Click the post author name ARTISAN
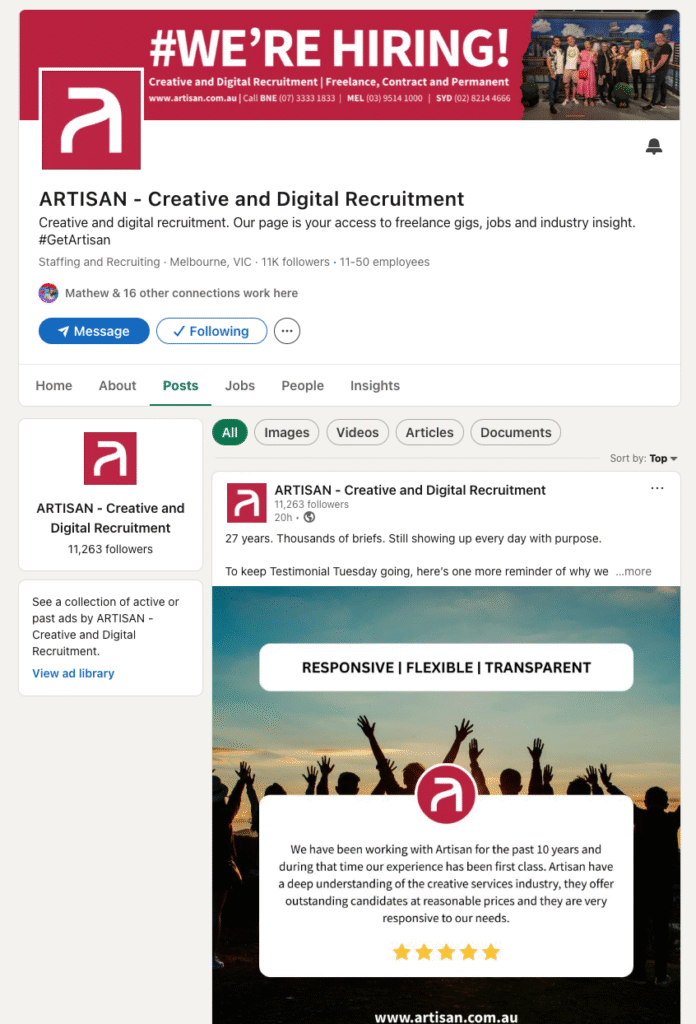The height and width of the screenshot is (1024, 696). tap(410, 490)
